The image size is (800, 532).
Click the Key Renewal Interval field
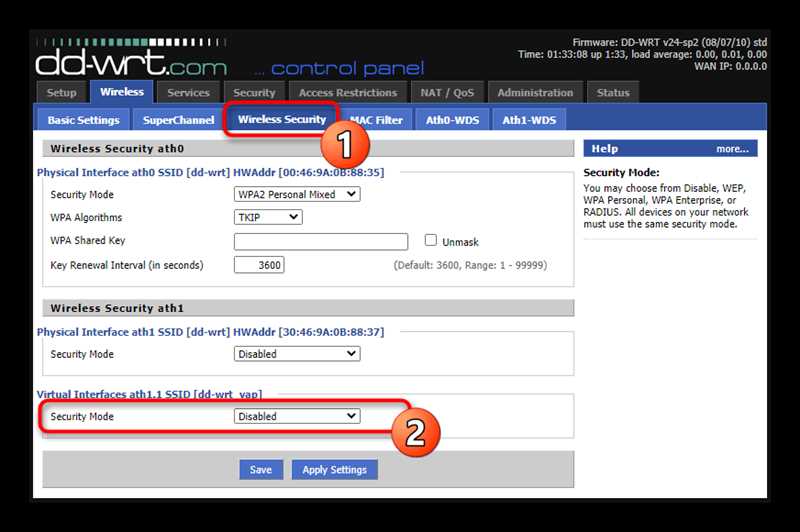259,265
